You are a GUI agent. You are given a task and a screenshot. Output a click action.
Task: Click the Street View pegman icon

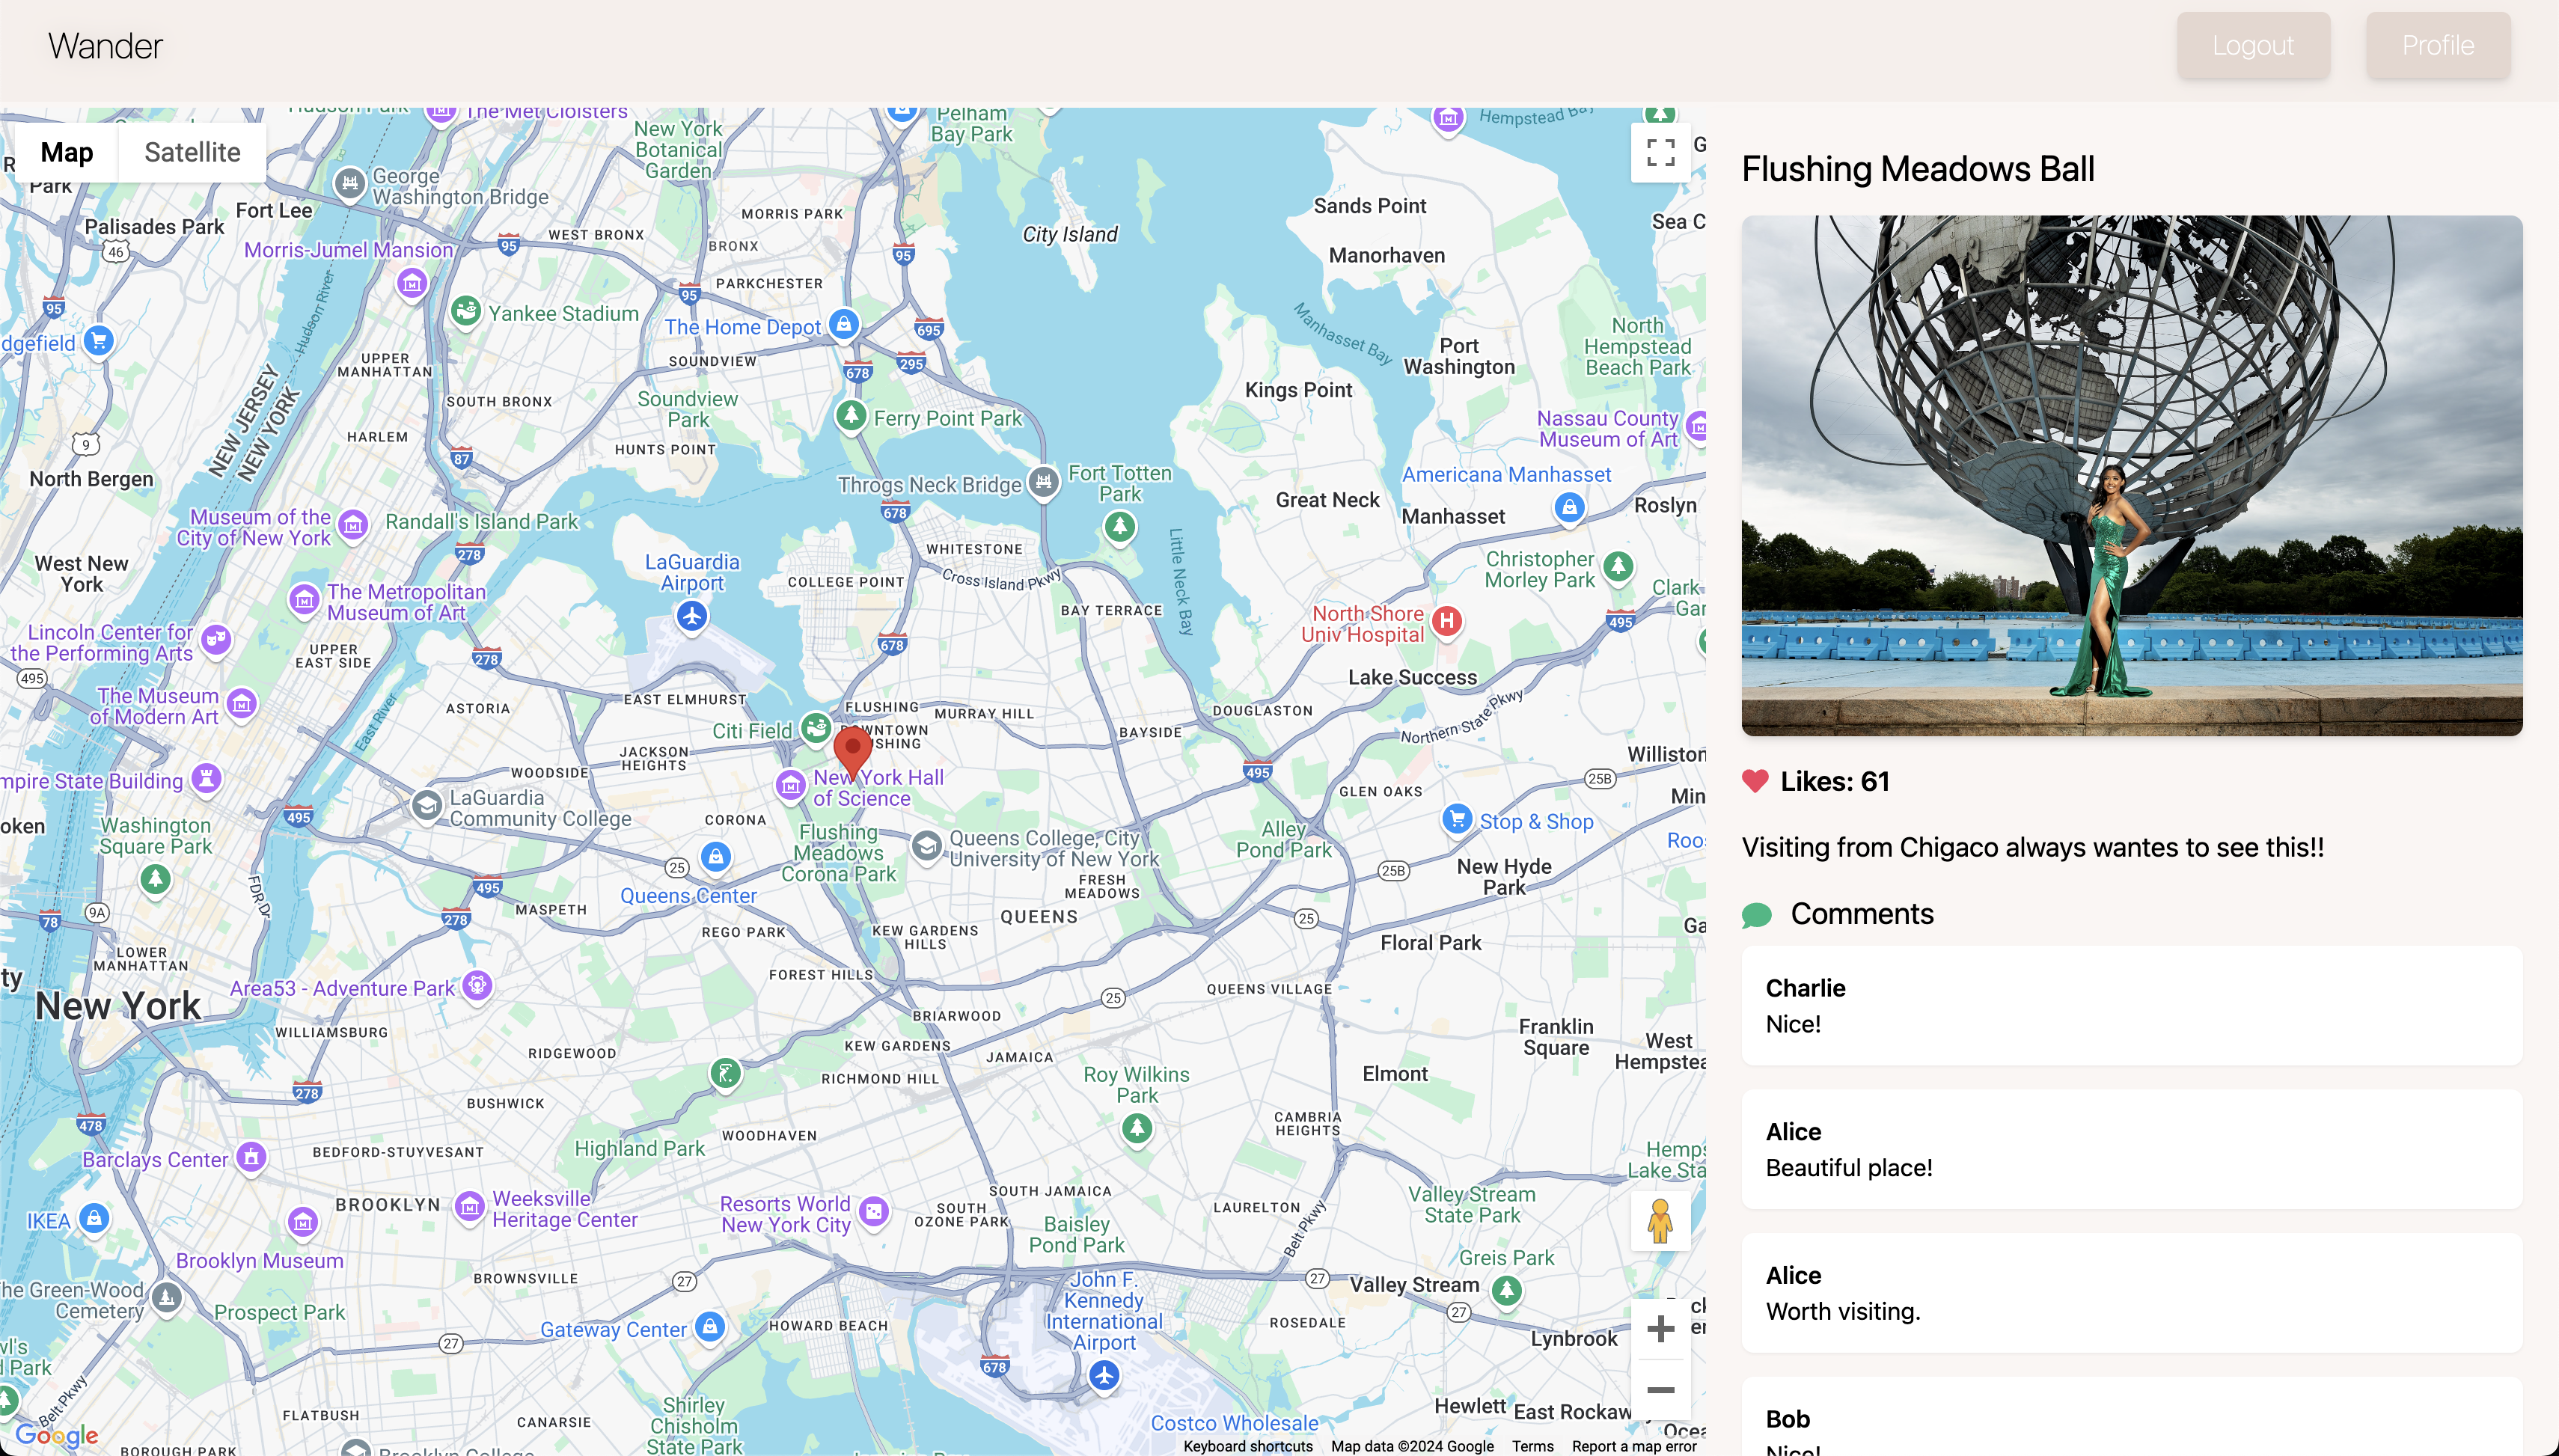(1660, 1221)
